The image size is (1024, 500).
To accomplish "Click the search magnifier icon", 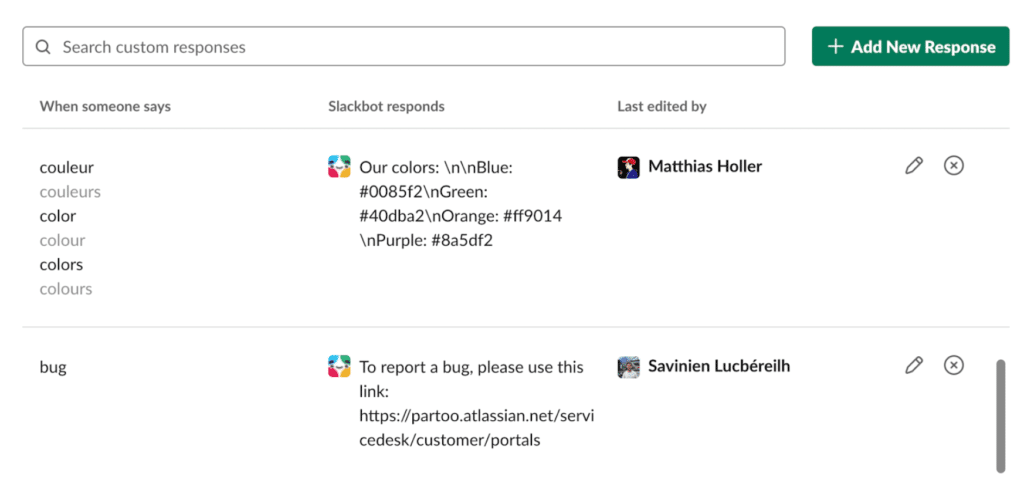I will 43,47.
